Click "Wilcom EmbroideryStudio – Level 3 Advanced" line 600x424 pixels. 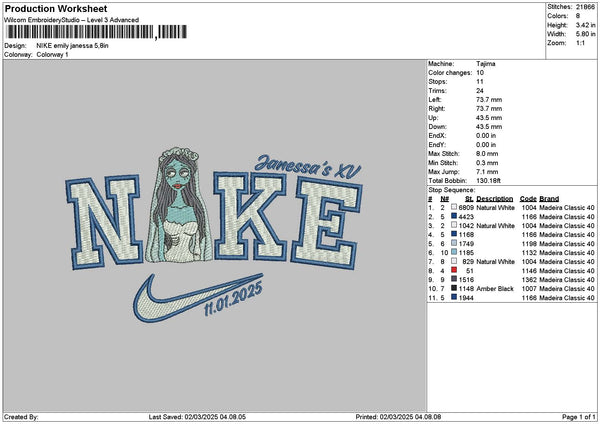click(72, 20)
